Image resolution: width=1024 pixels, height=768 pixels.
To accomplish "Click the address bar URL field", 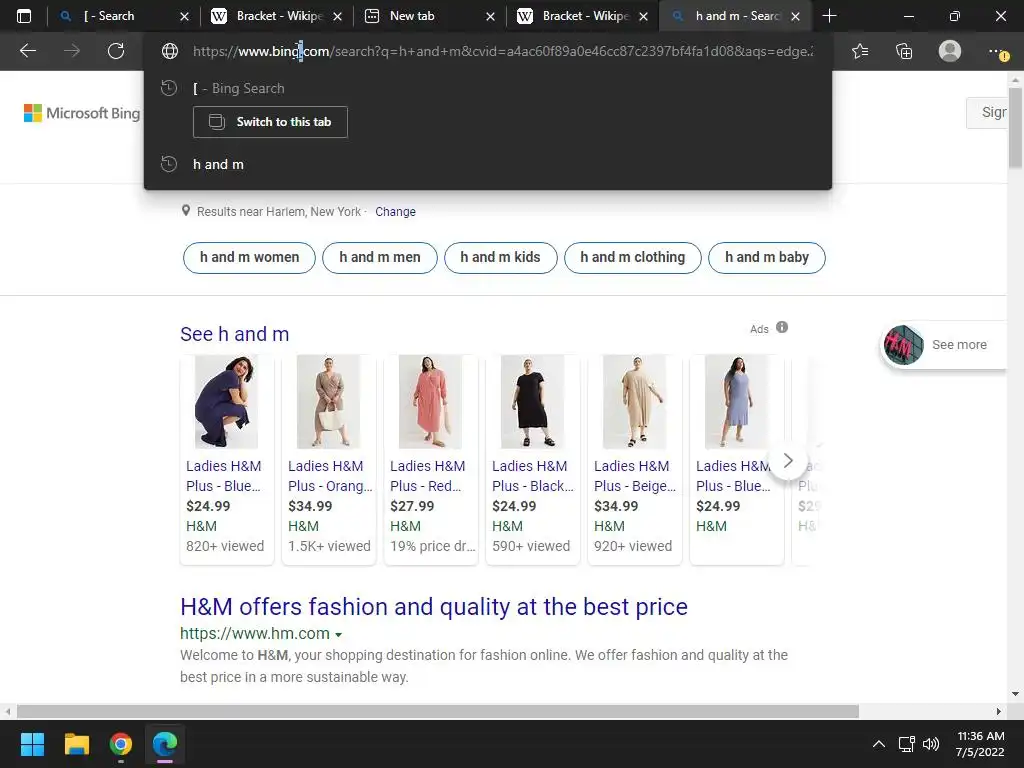I will click(503, 51).
